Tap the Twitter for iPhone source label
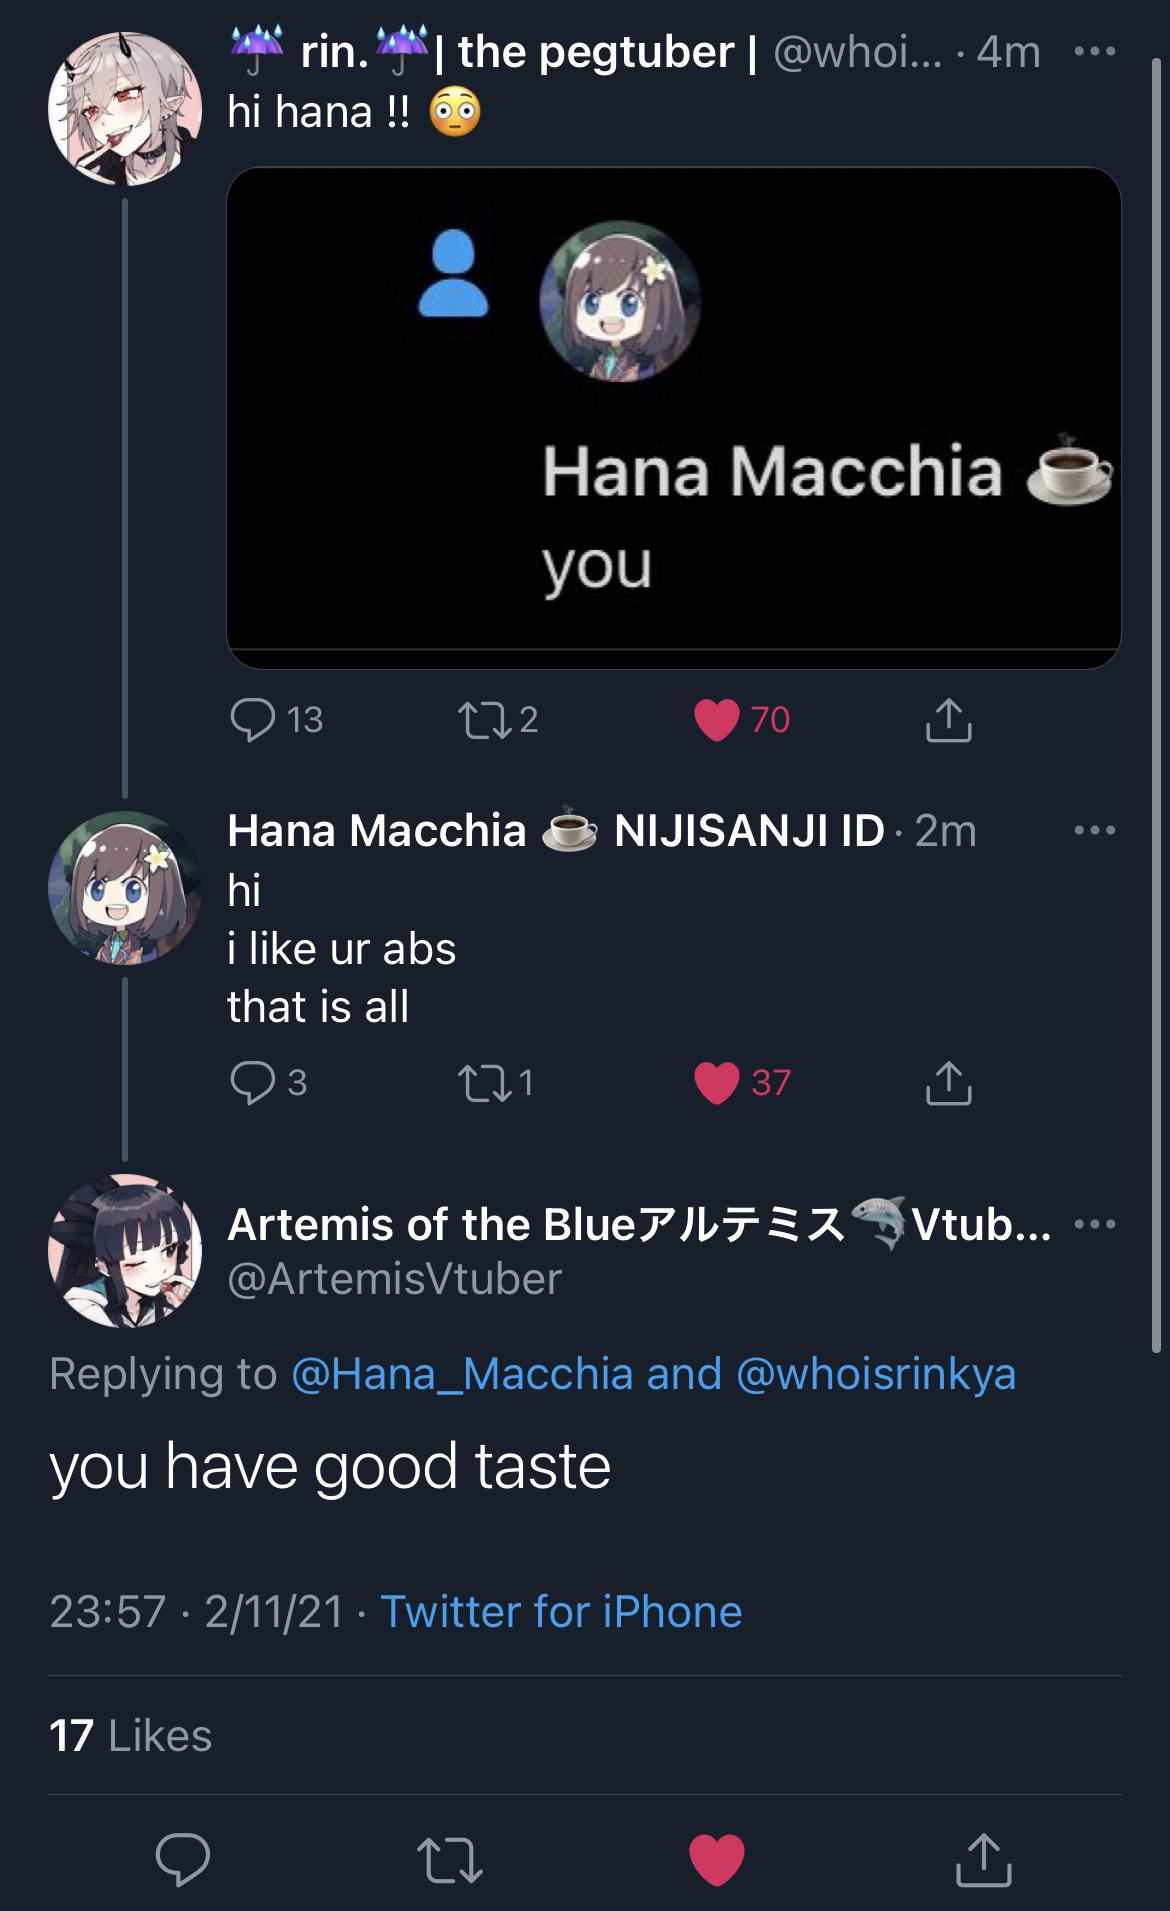This screenshot has width=1170, height=1911. 561,1612
